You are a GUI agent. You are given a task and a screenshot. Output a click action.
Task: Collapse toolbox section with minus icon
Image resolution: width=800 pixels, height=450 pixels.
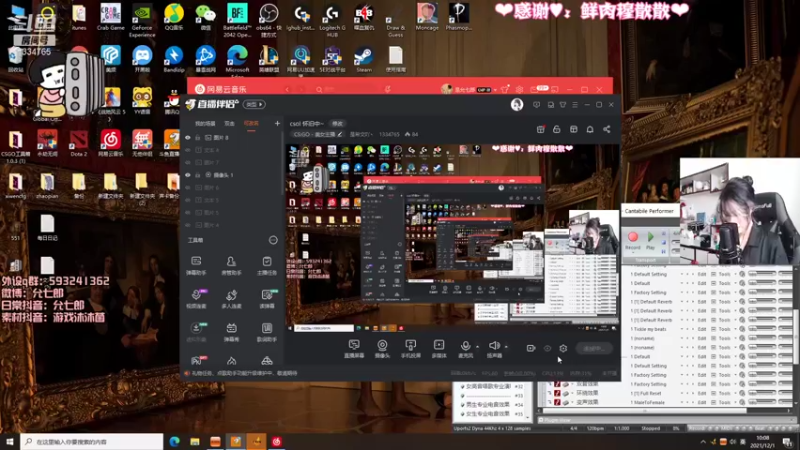[x=273, y=240]
